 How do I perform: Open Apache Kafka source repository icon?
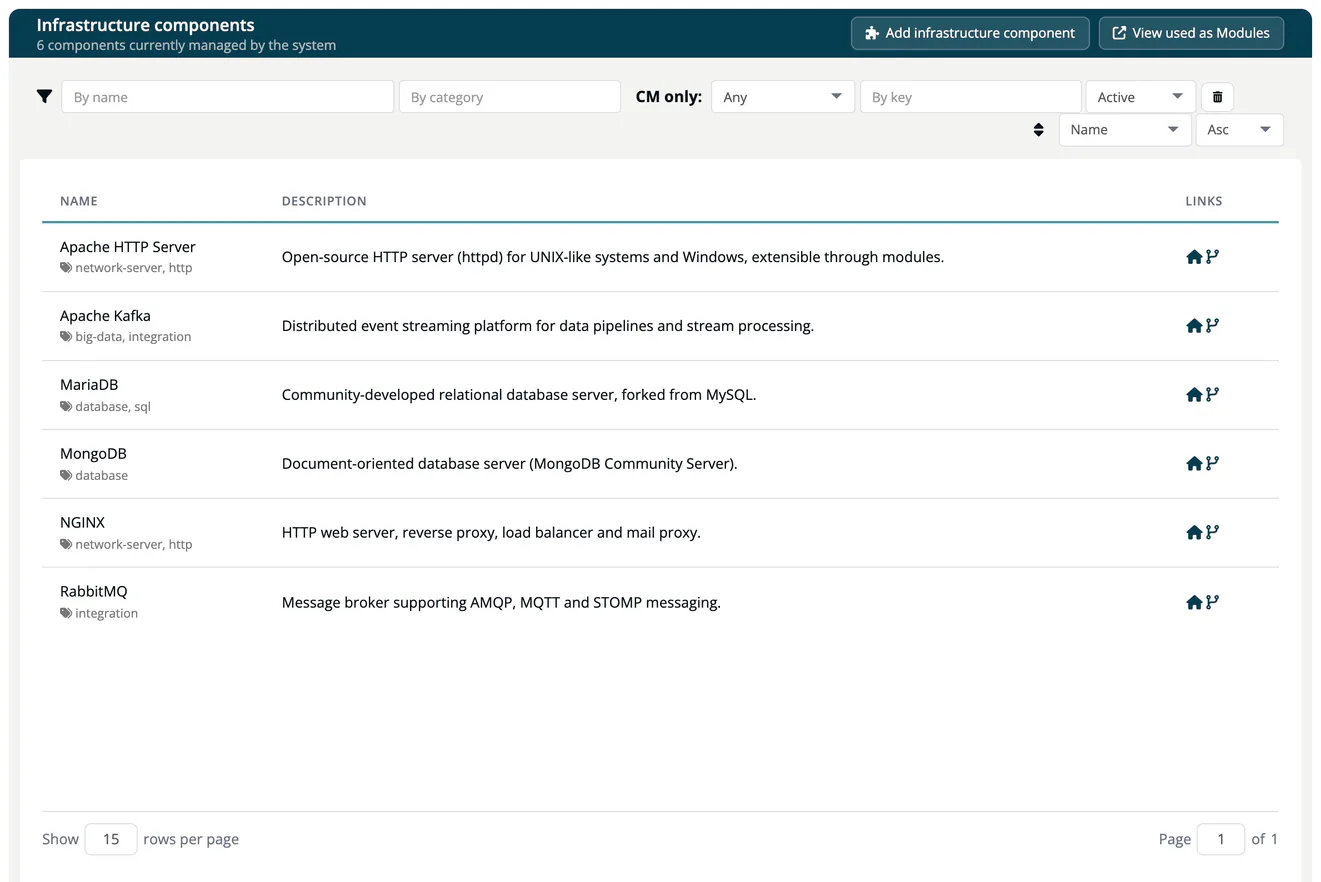coord(1212,325)
